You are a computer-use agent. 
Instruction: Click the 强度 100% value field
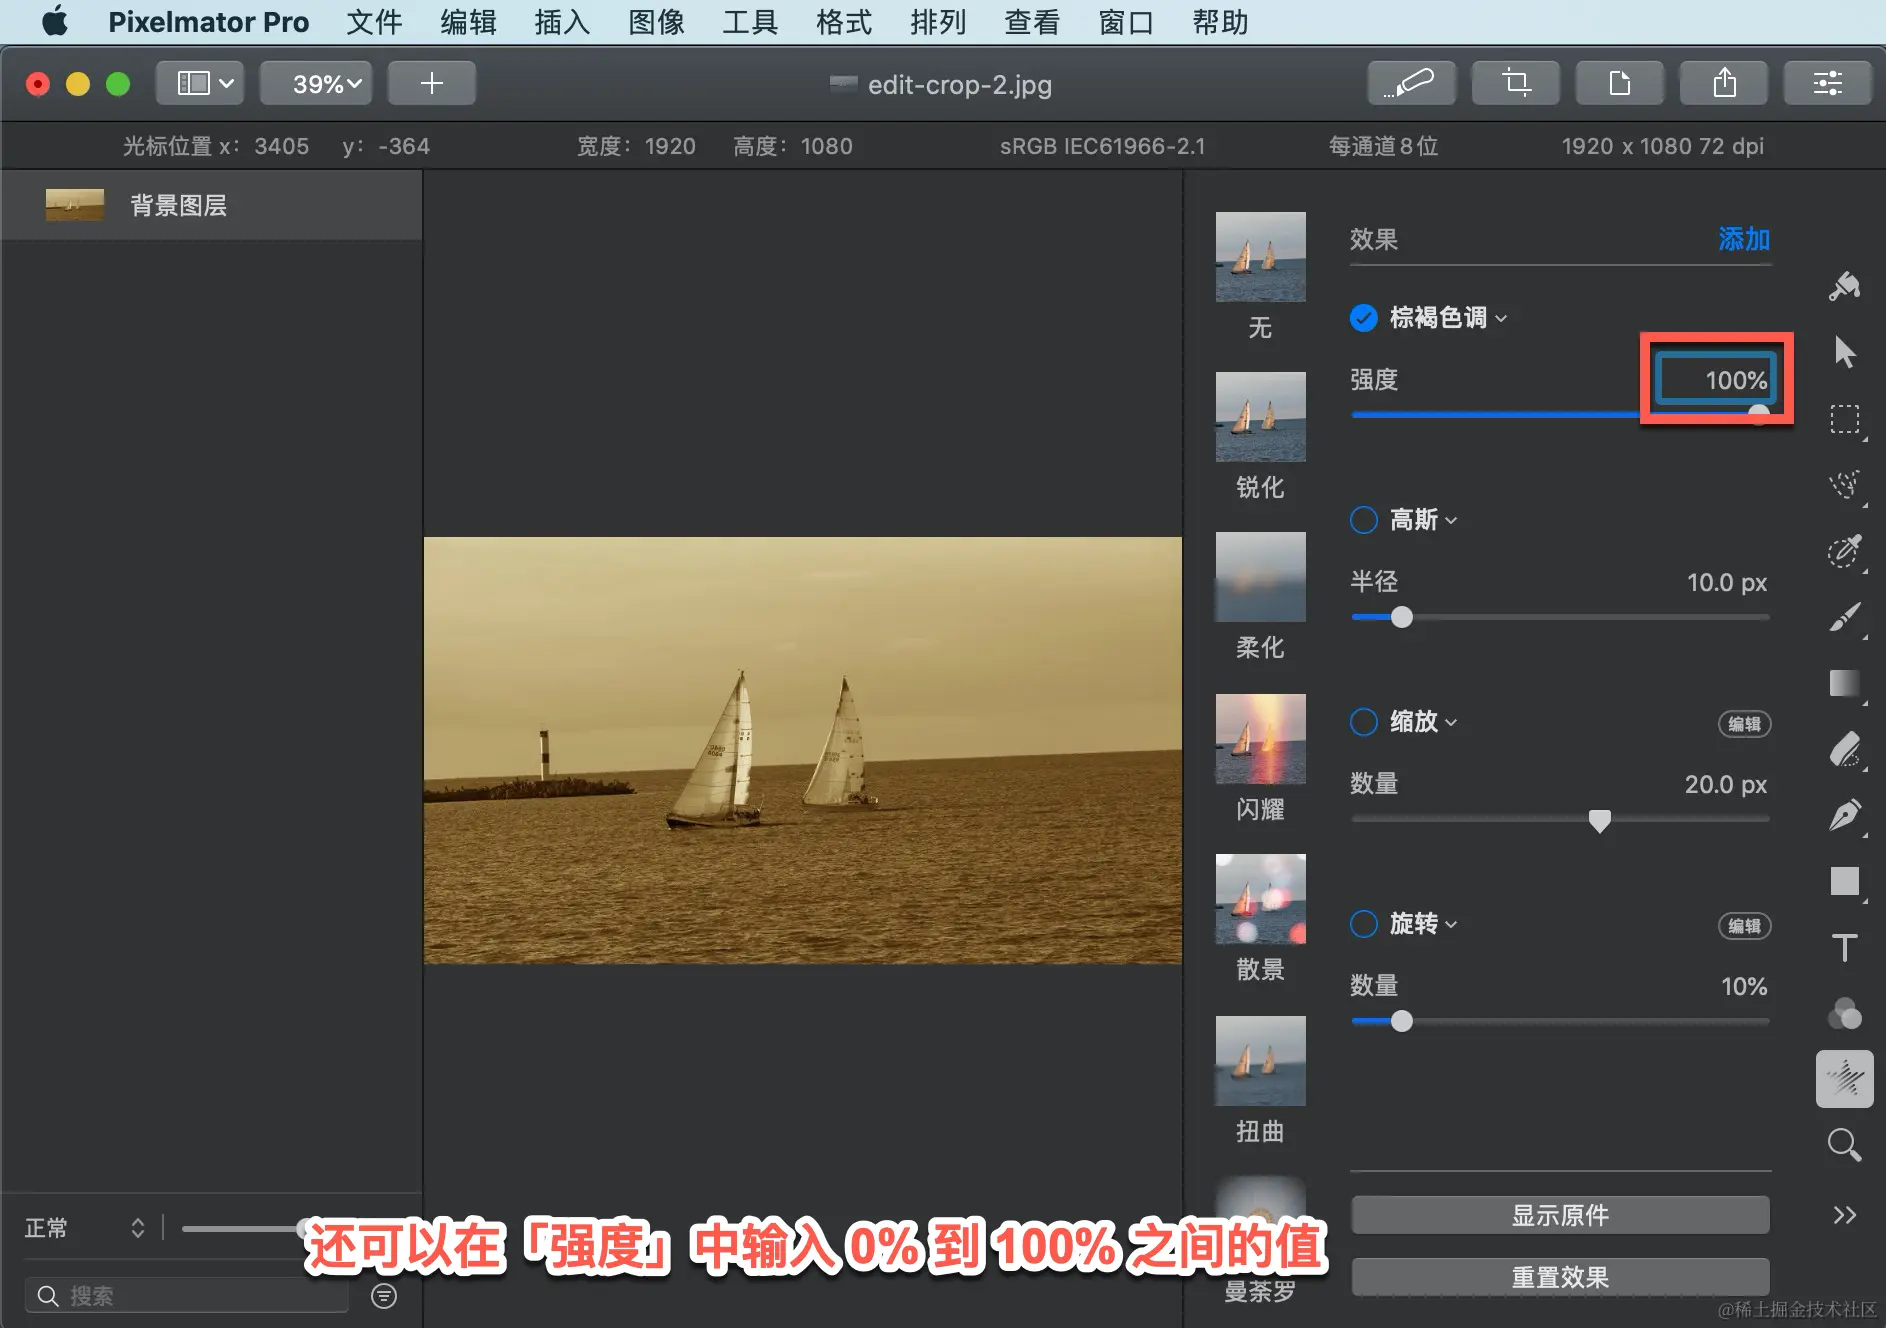coord(1716,380)
